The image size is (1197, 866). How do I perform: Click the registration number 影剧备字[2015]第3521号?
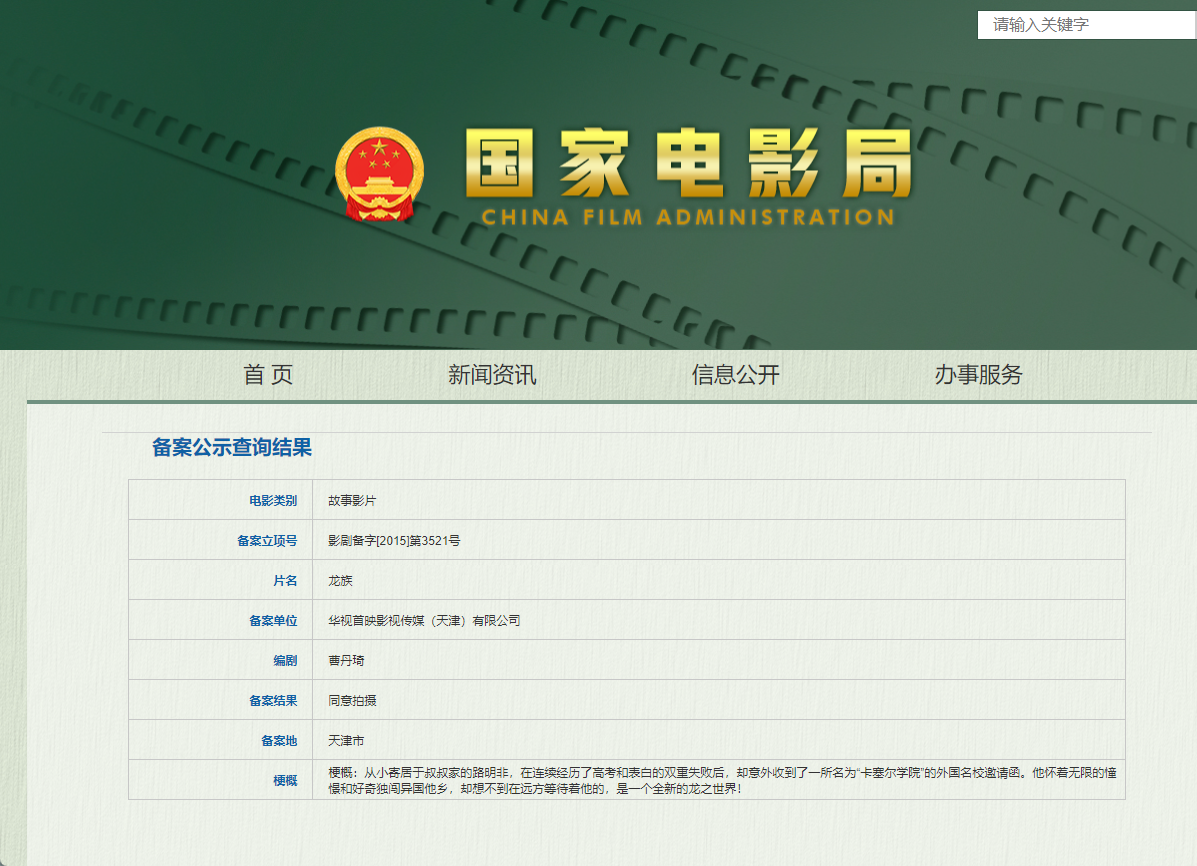point(394,541)
